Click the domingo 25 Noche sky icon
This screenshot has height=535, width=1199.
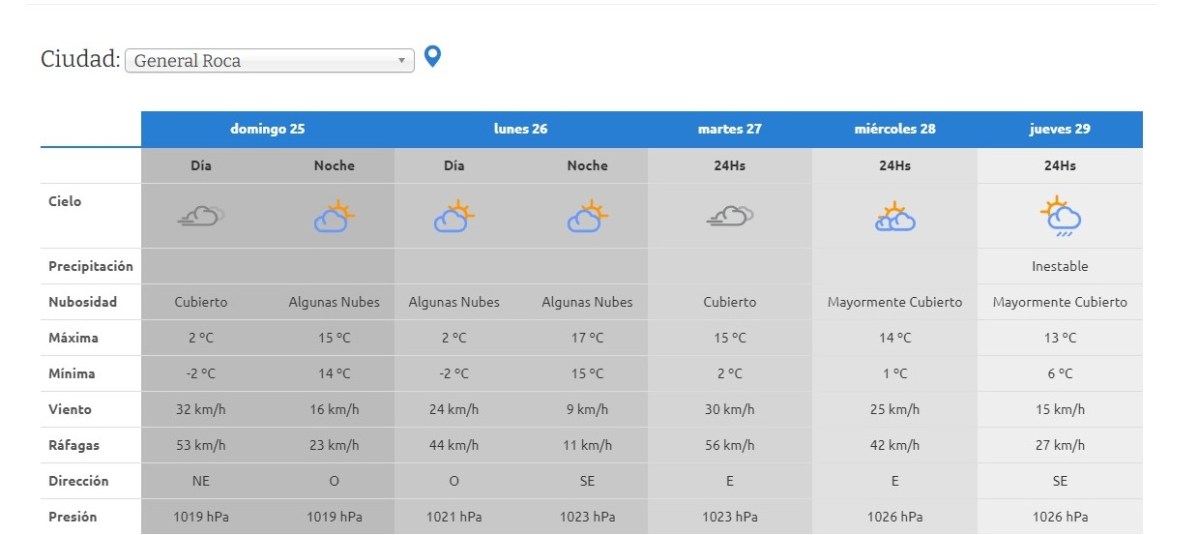[334, 216]
